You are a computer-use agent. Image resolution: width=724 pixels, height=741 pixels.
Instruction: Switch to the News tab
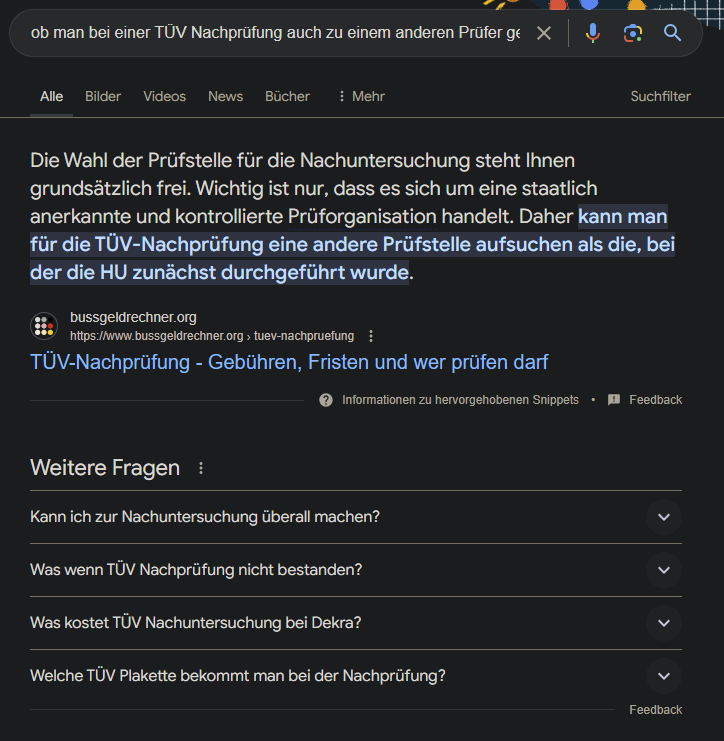[x=225, y=96]
